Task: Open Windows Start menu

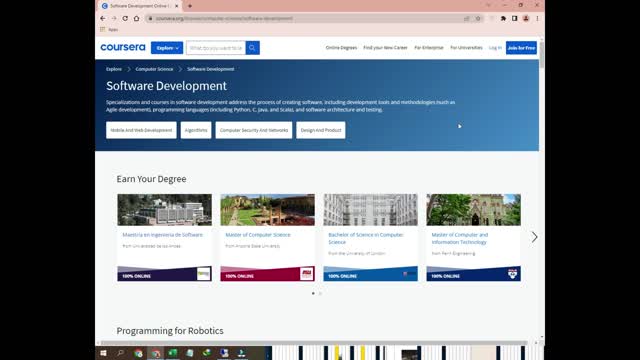Action: (x=103, y=353)
